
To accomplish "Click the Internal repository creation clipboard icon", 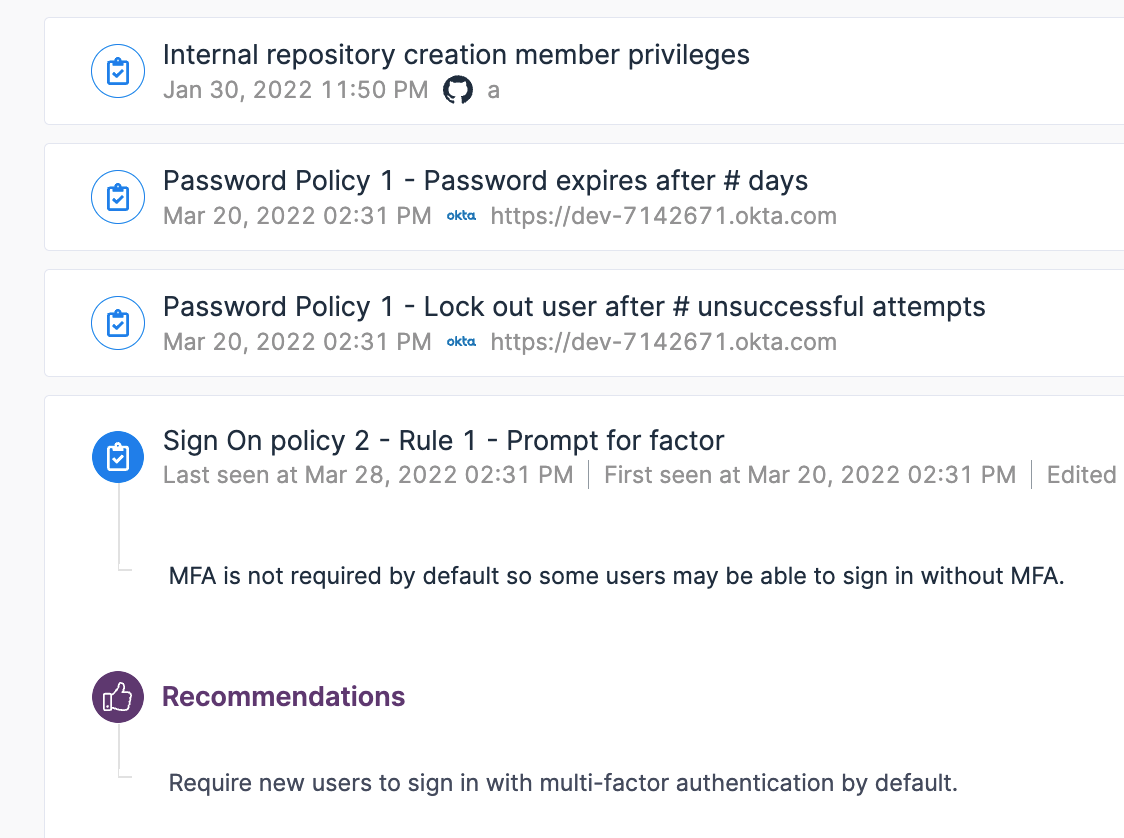I will tap(118, 71).
